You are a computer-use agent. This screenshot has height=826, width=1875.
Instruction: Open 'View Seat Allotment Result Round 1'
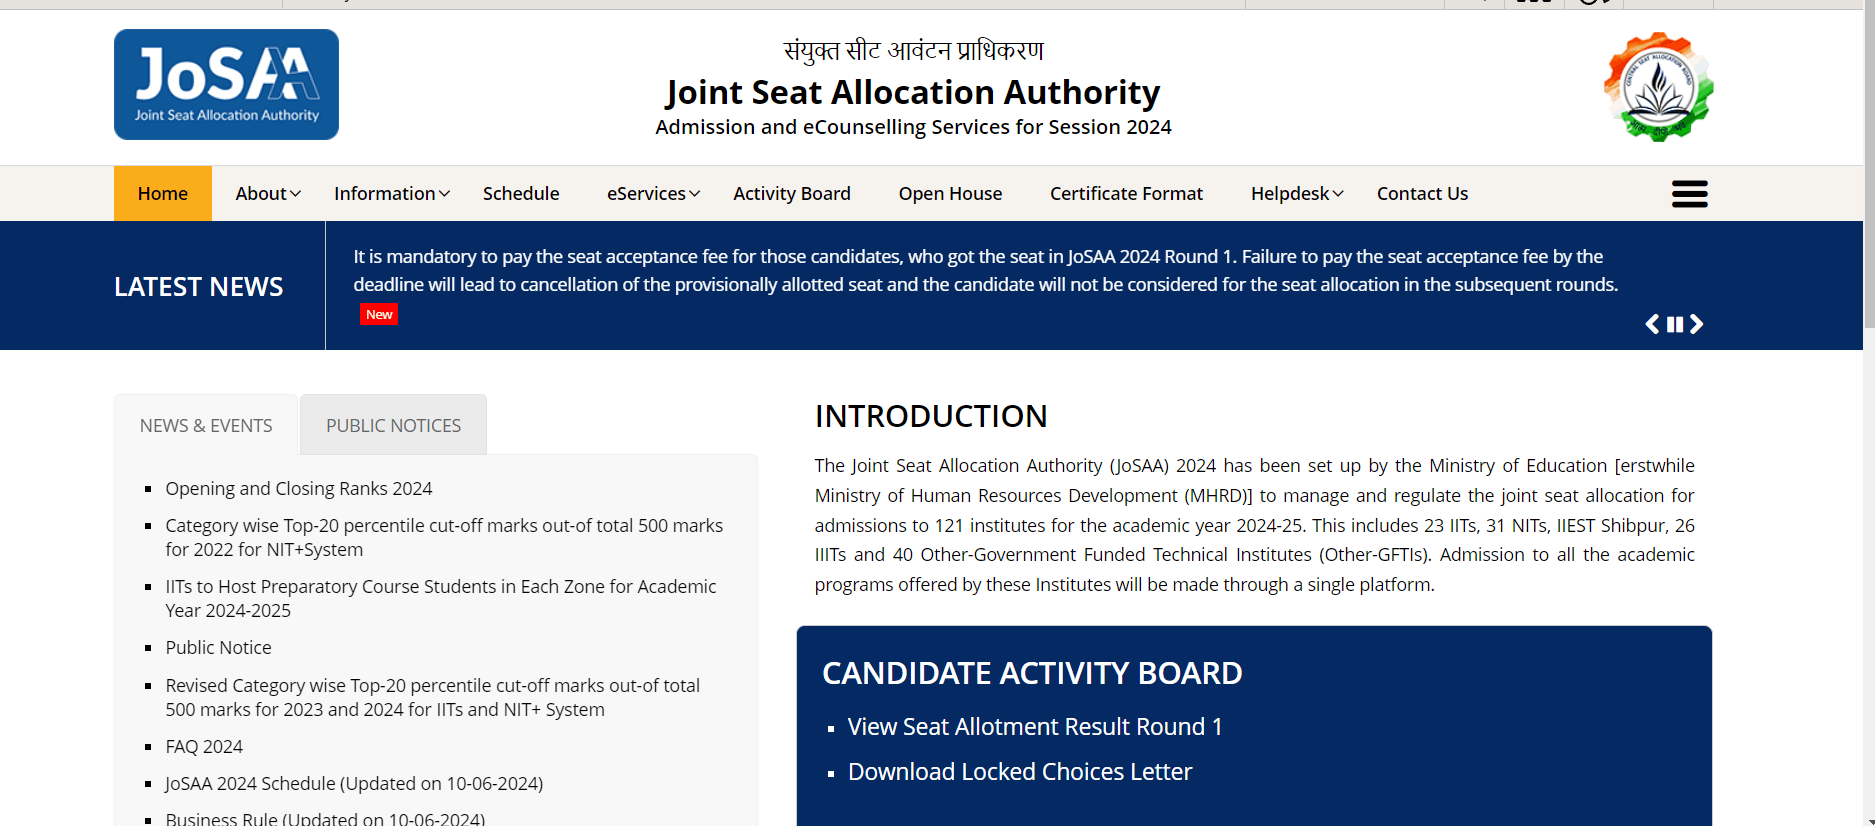tap(1035, 727)
